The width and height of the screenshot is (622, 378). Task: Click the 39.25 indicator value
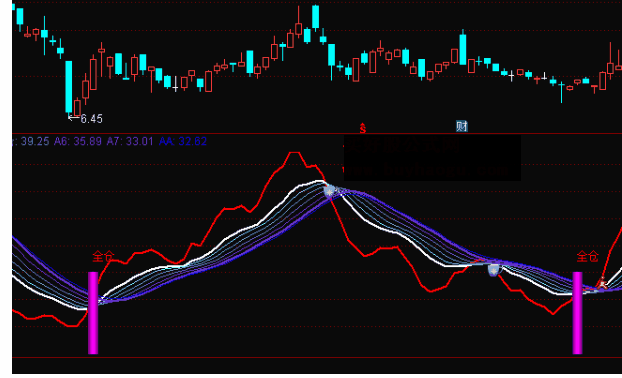click(35, 141)
